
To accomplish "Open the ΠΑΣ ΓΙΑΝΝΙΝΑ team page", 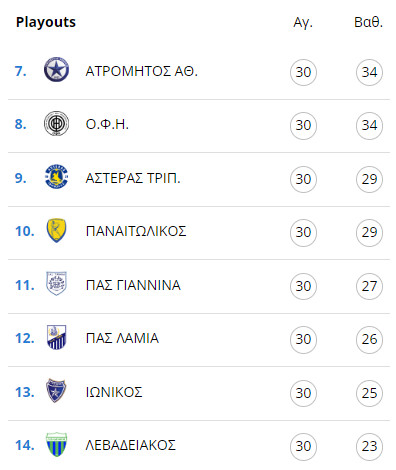I will click(x=133, y=285).
